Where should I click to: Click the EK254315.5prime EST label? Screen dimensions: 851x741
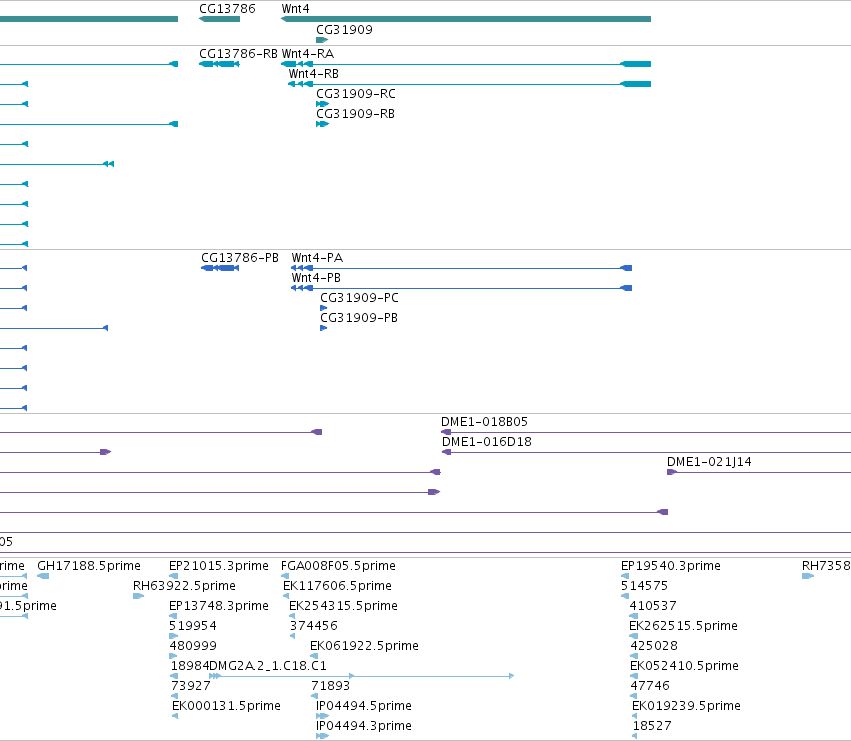(343, 606)
